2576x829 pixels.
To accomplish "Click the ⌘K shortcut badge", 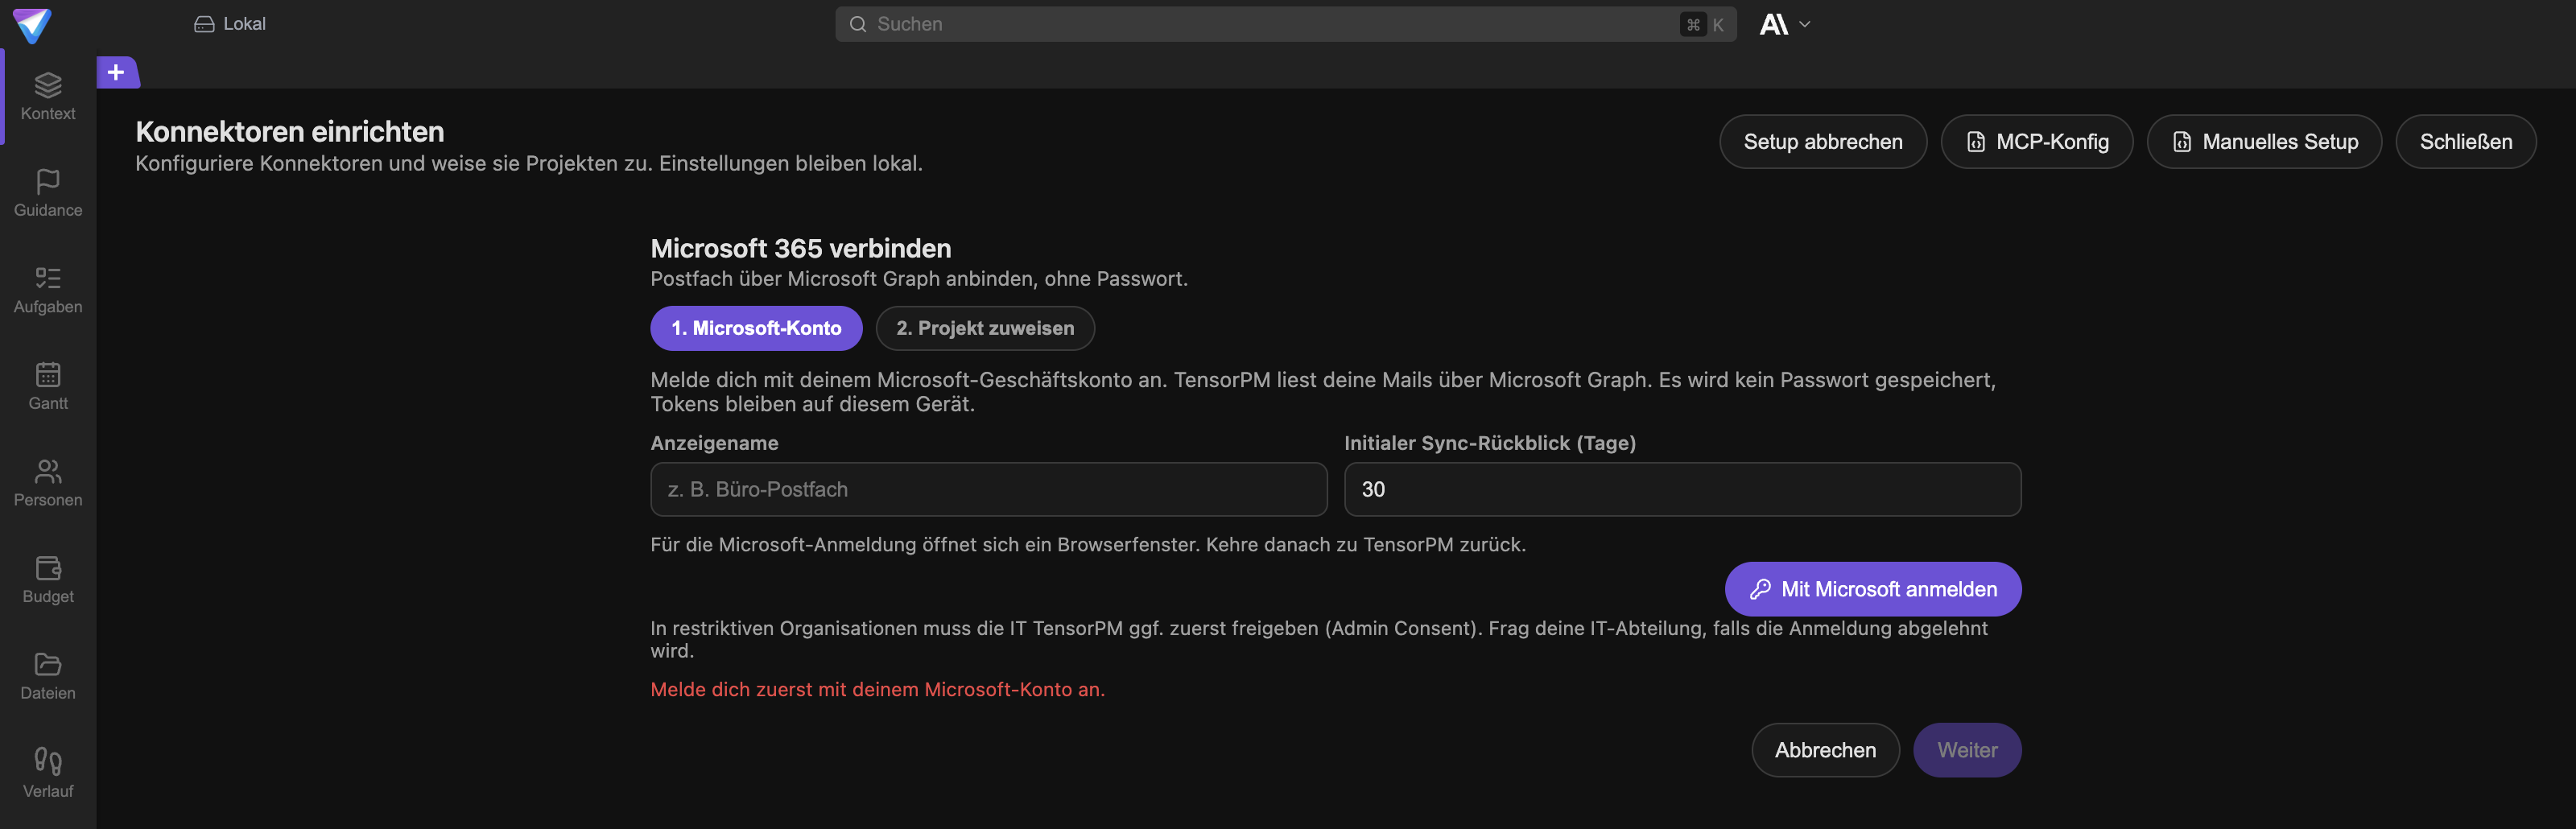I will pyautogui.click(x=1705, y=25).
